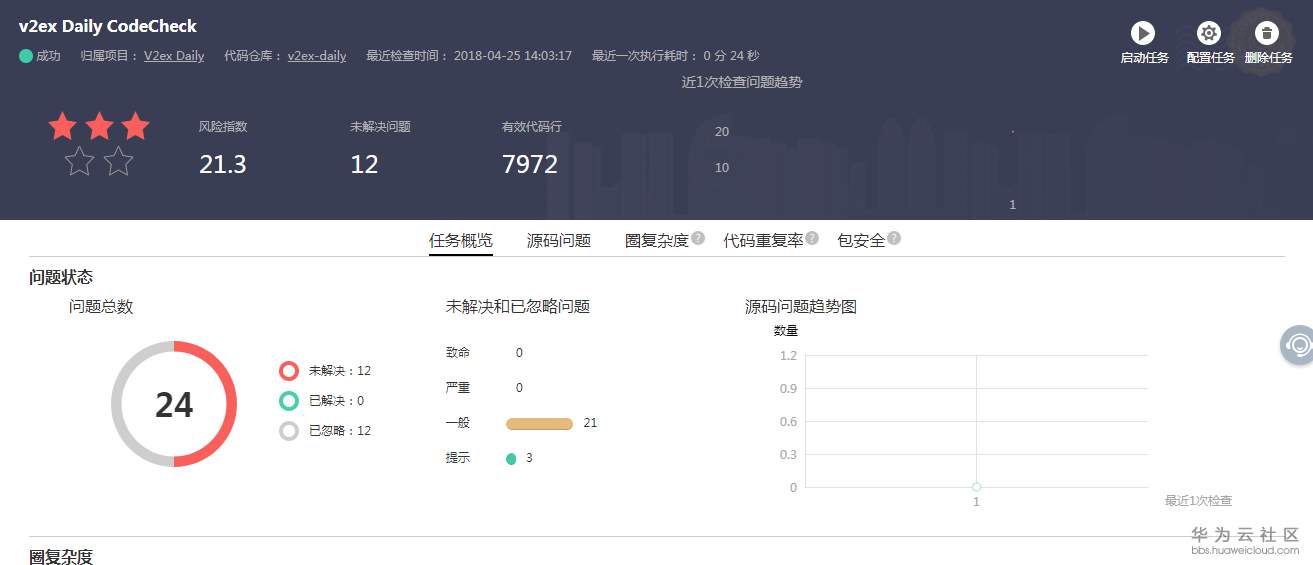
Task: Open the v2ex-daily repository link
Action: 317,56
